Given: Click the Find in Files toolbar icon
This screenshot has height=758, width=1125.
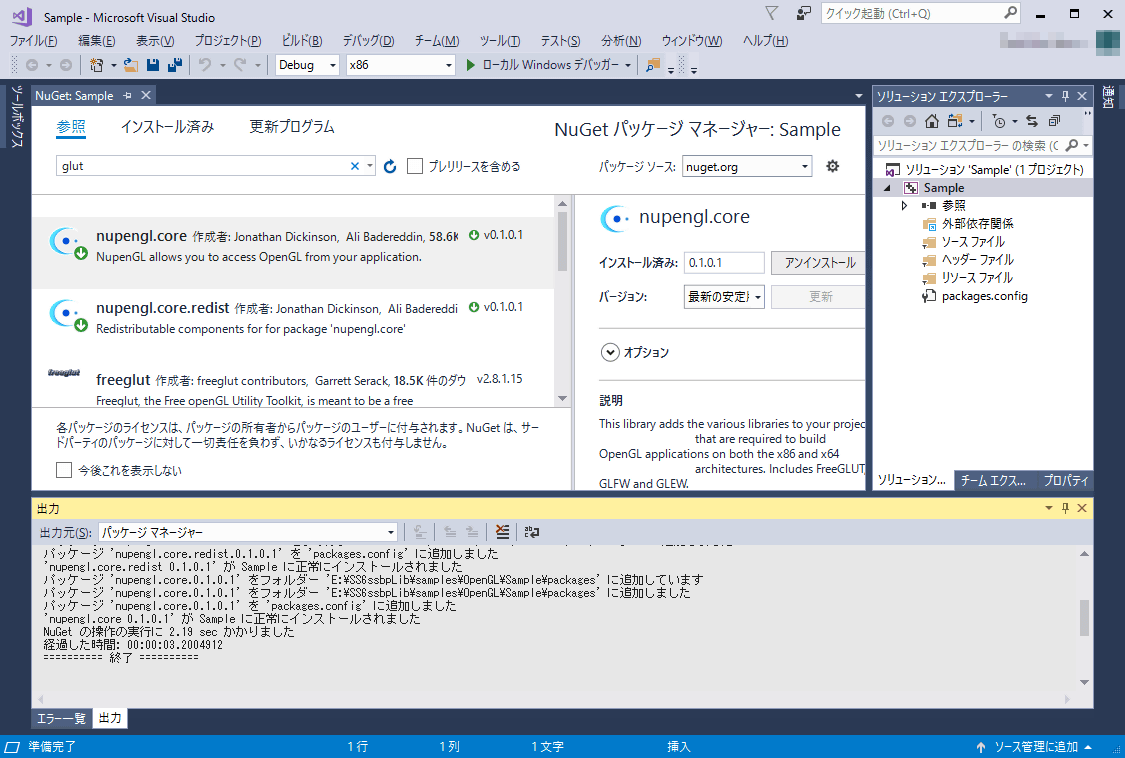Looking at the screenshot, I should tap(653, 65).
